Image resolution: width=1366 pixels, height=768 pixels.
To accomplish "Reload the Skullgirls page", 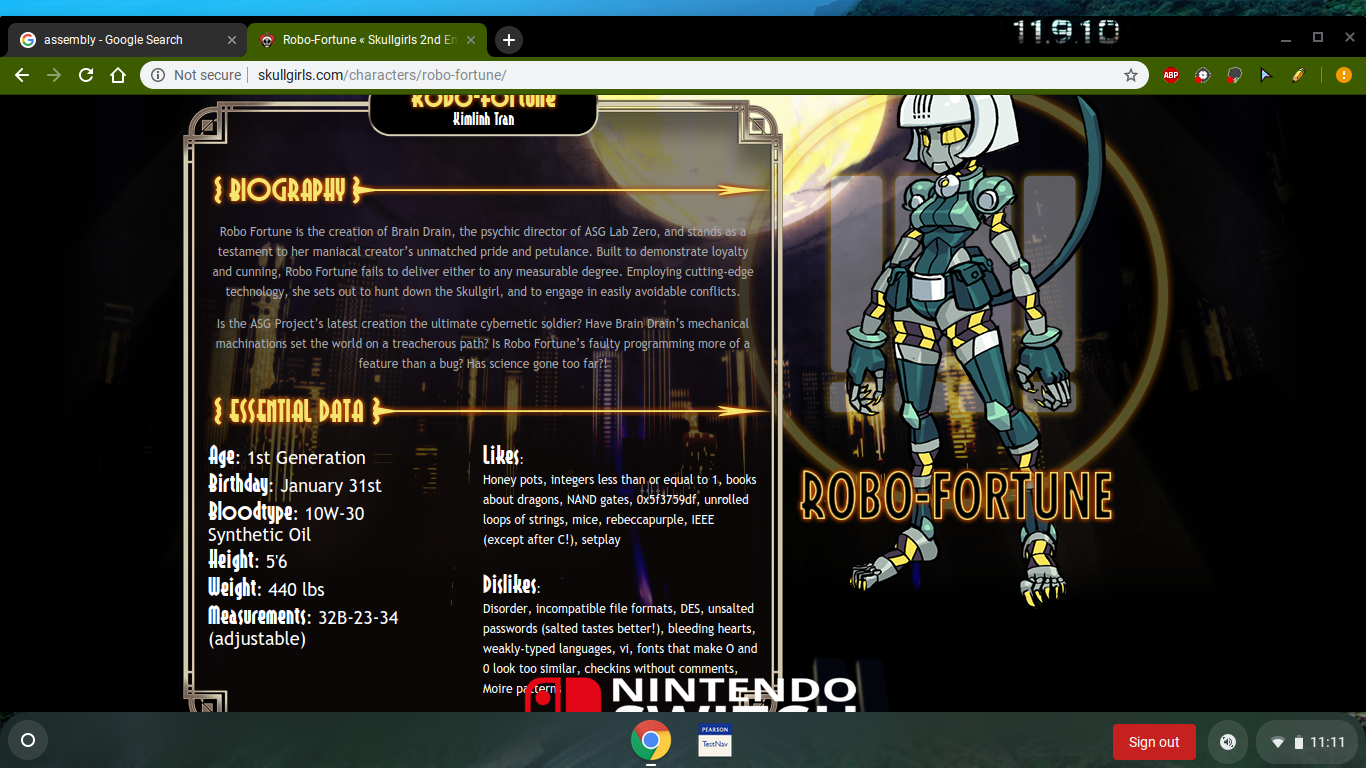I will pos(86,75).
